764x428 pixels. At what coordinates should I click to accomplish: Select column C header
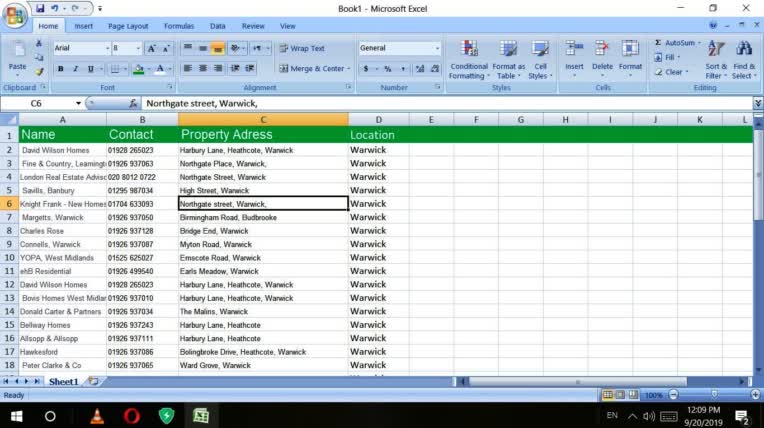[263, 119]
